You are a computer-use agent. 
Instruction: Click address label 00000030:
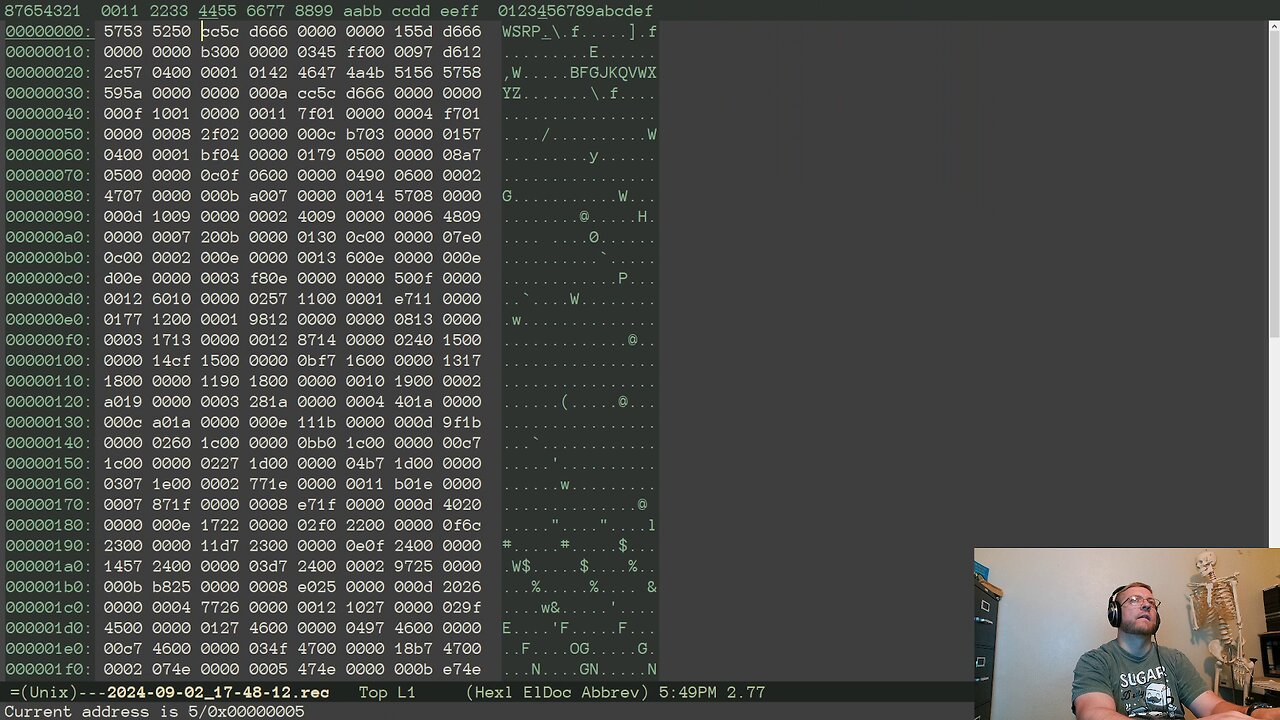point(48,93)
